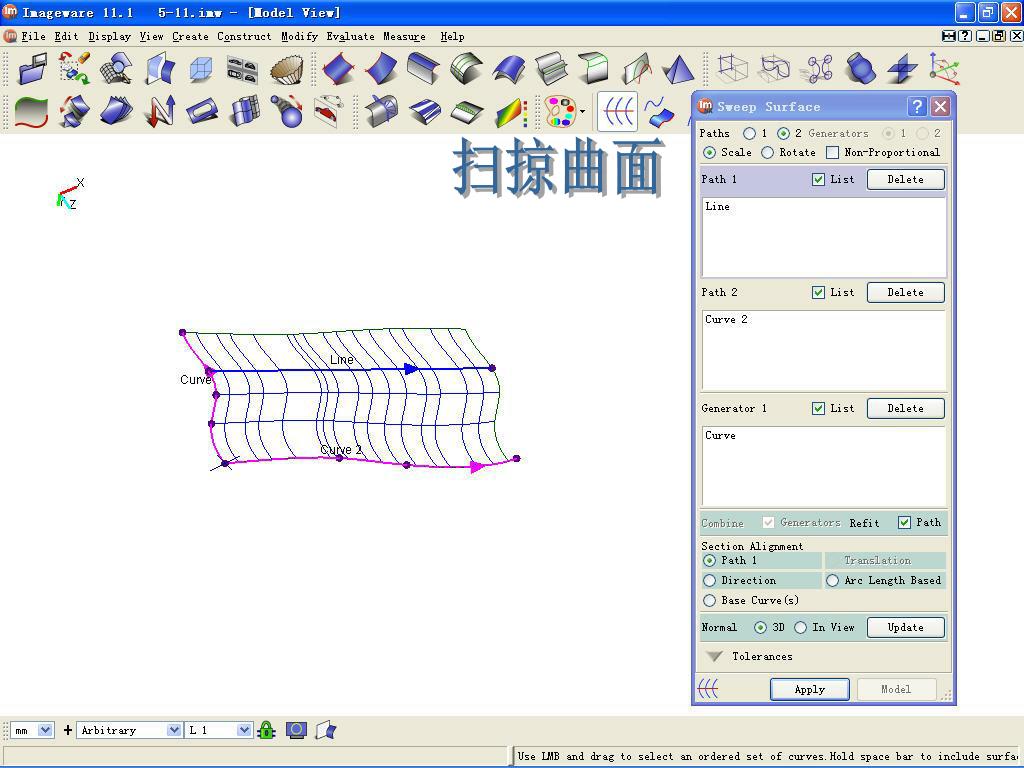The height and width of the screenshot is (768, 1024).
Task: Click the gray gradient surface with red curve icon
Action: point(31,112)
